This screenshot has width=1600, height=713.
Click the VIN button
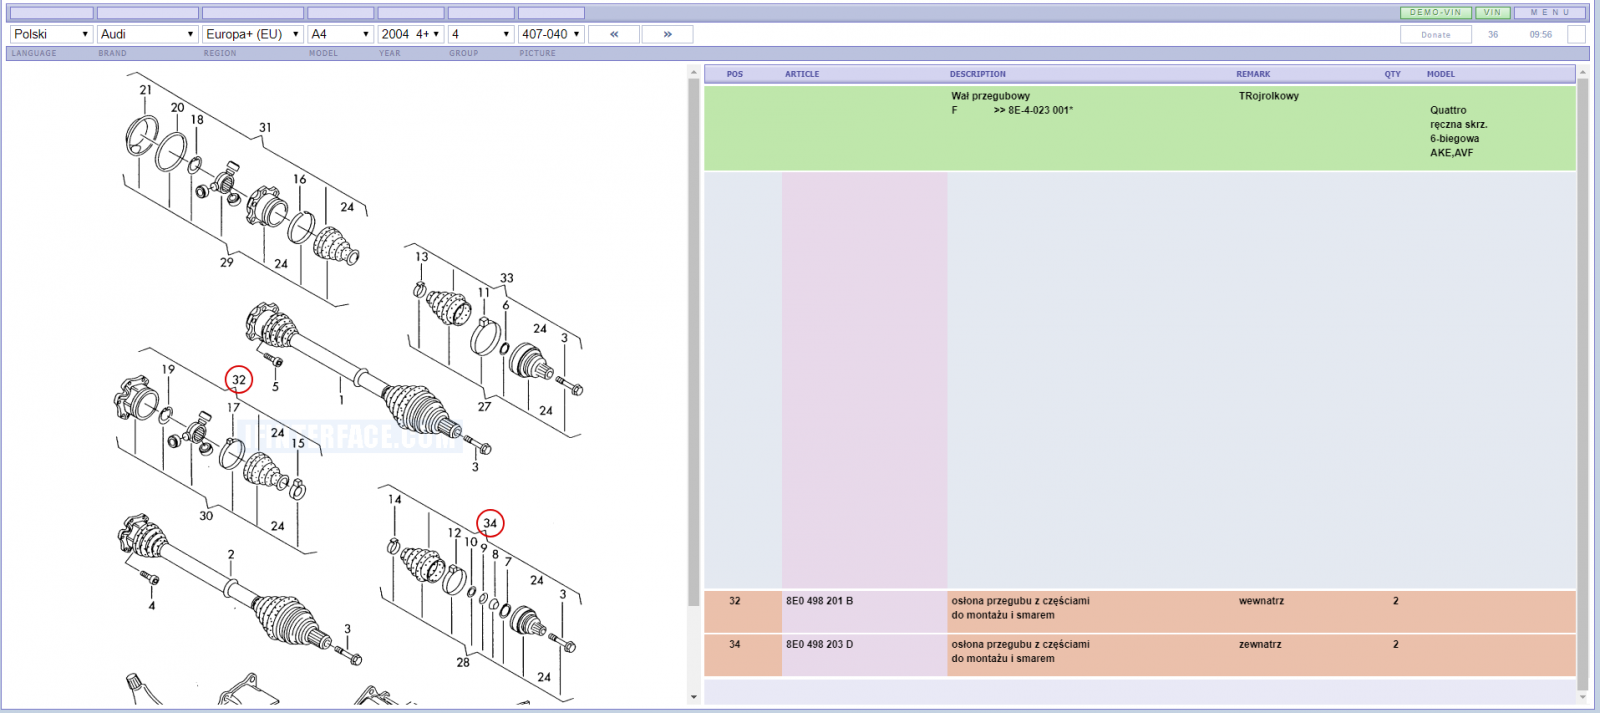coord(1493,13)
